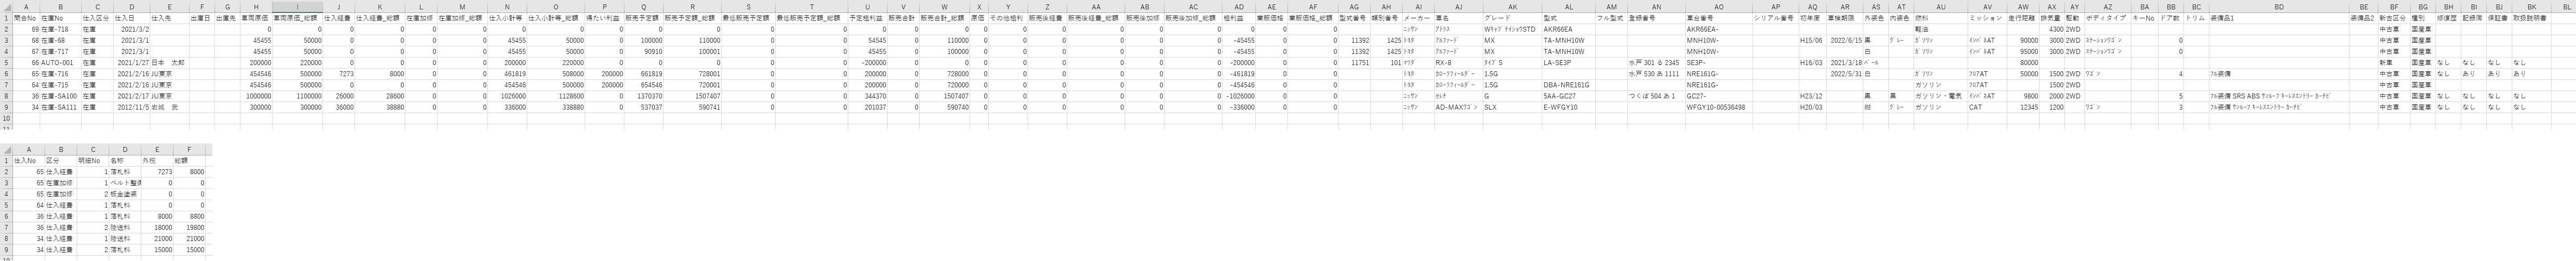
Task: Select row 10 header in upper sheet
Action: tap(6, 118)
